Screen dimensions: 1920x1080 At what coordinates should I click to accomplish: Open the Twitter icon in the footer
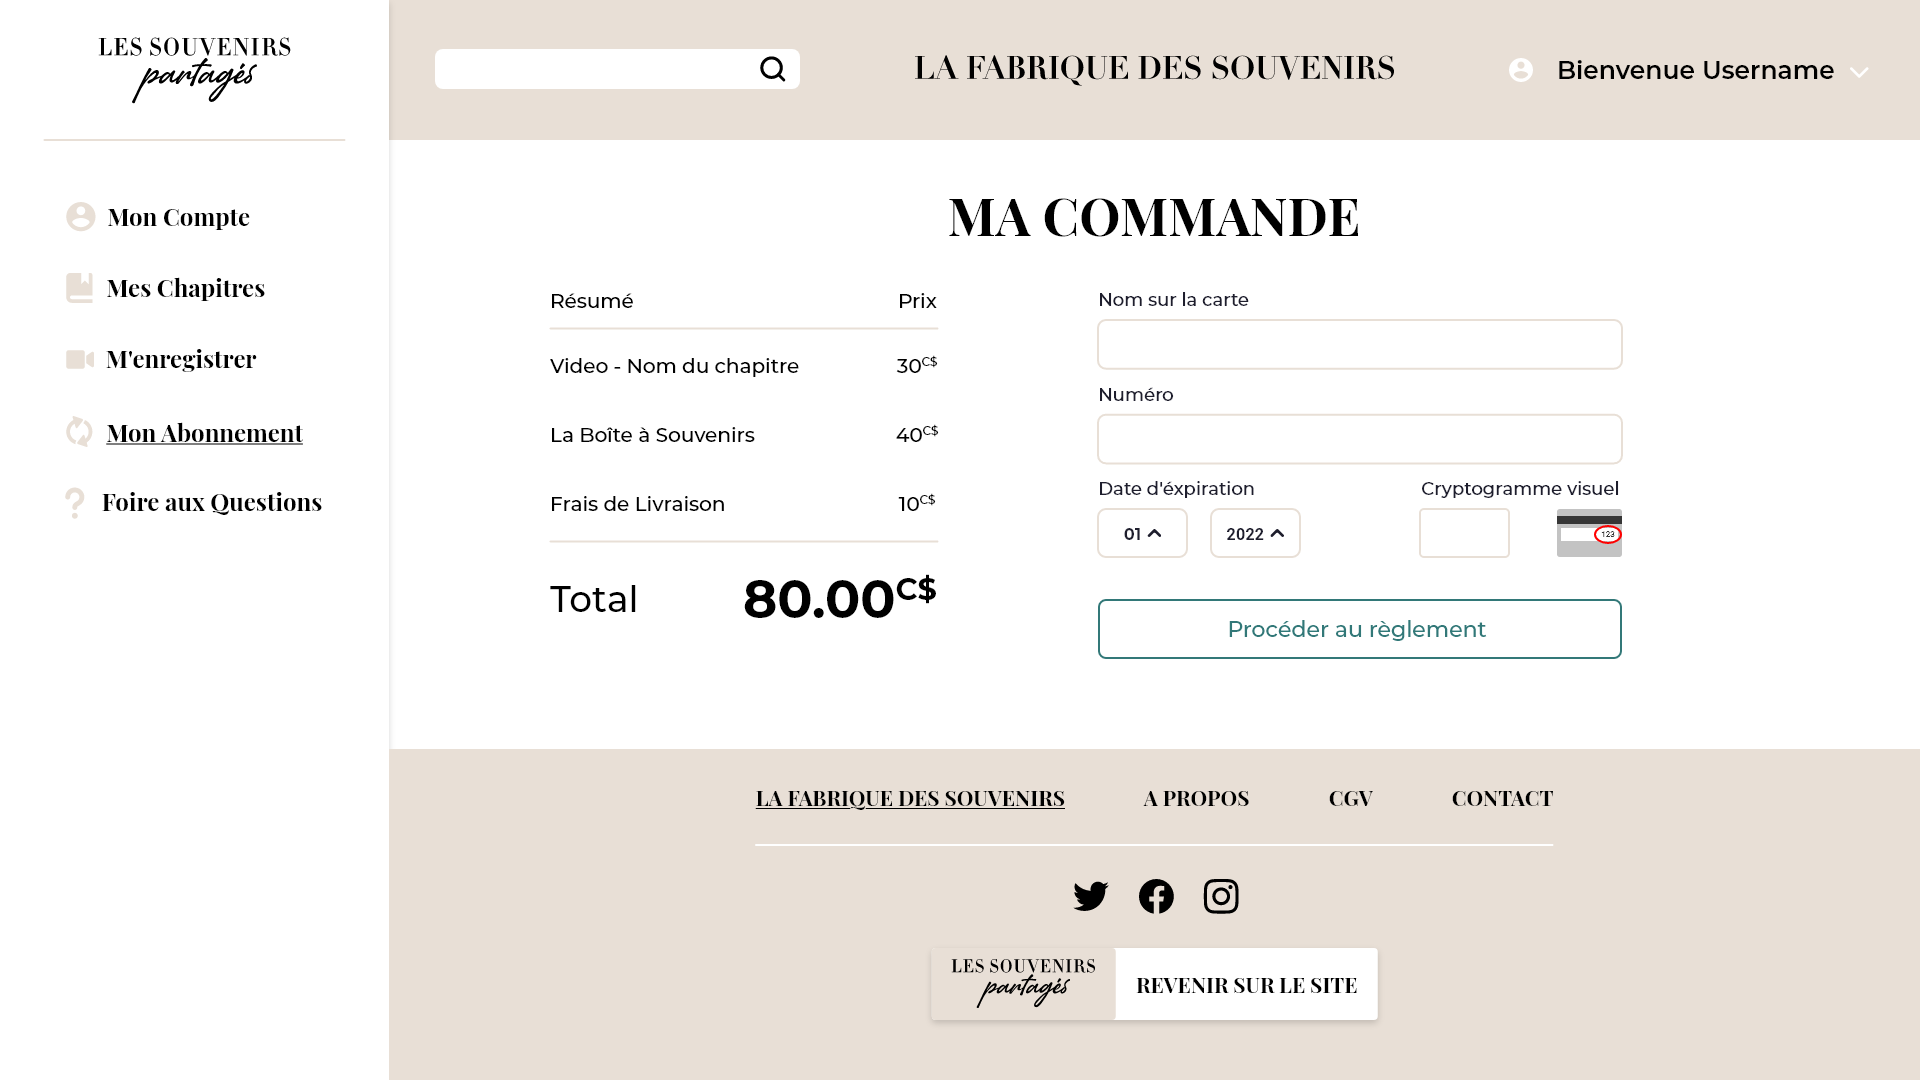click(x=1090, y=896)
